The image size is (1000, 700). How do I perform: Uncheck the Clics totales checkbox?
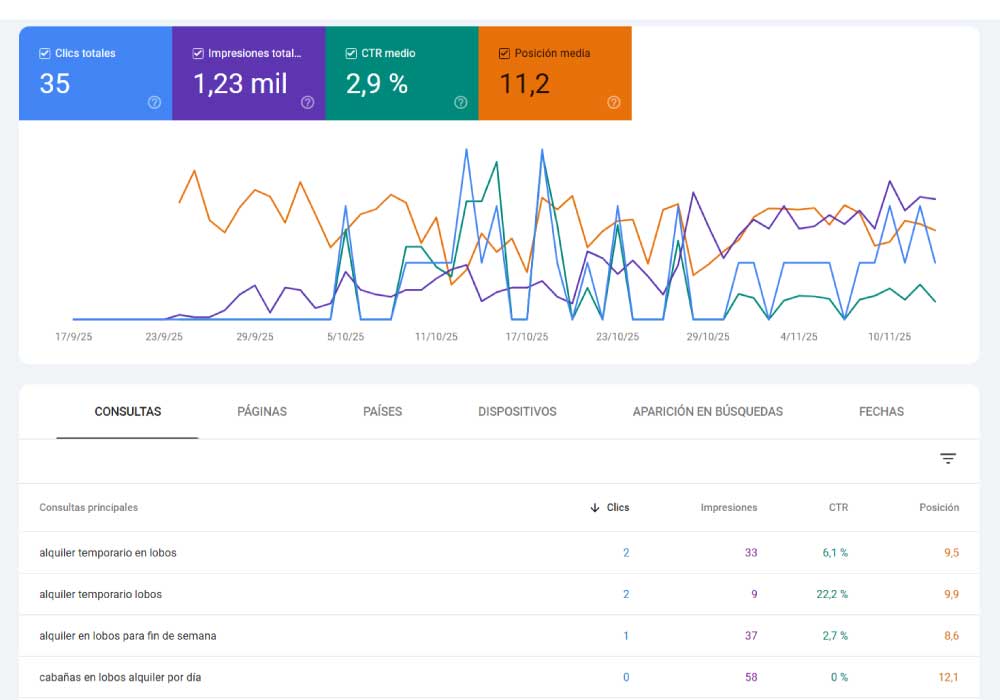[x=45, y=53]
